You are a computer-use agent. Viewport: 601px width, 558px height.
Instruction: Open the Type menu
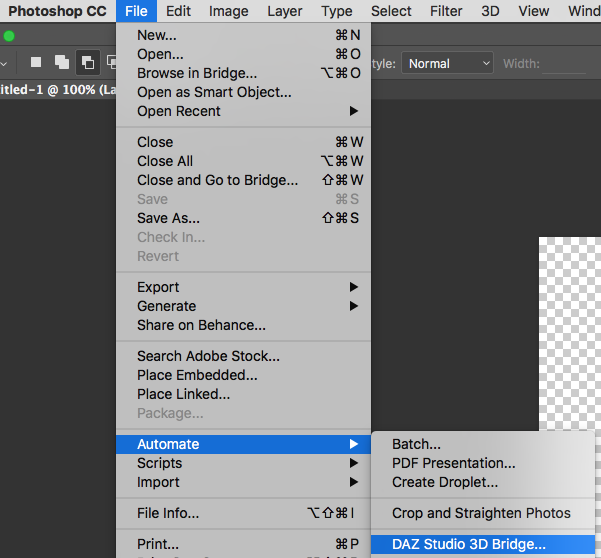point(337,11)
